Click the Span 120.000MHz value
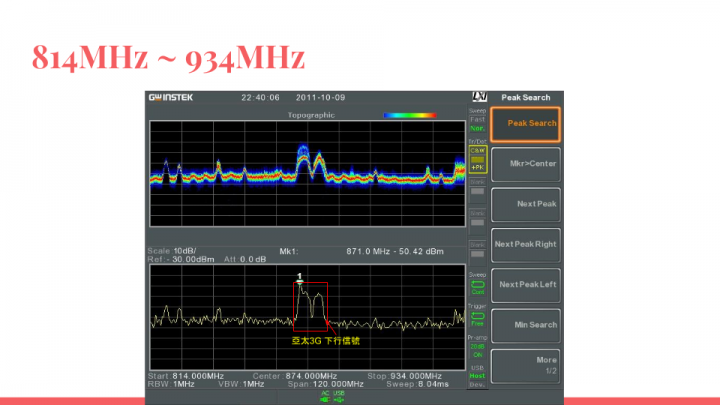 point(338,384)
